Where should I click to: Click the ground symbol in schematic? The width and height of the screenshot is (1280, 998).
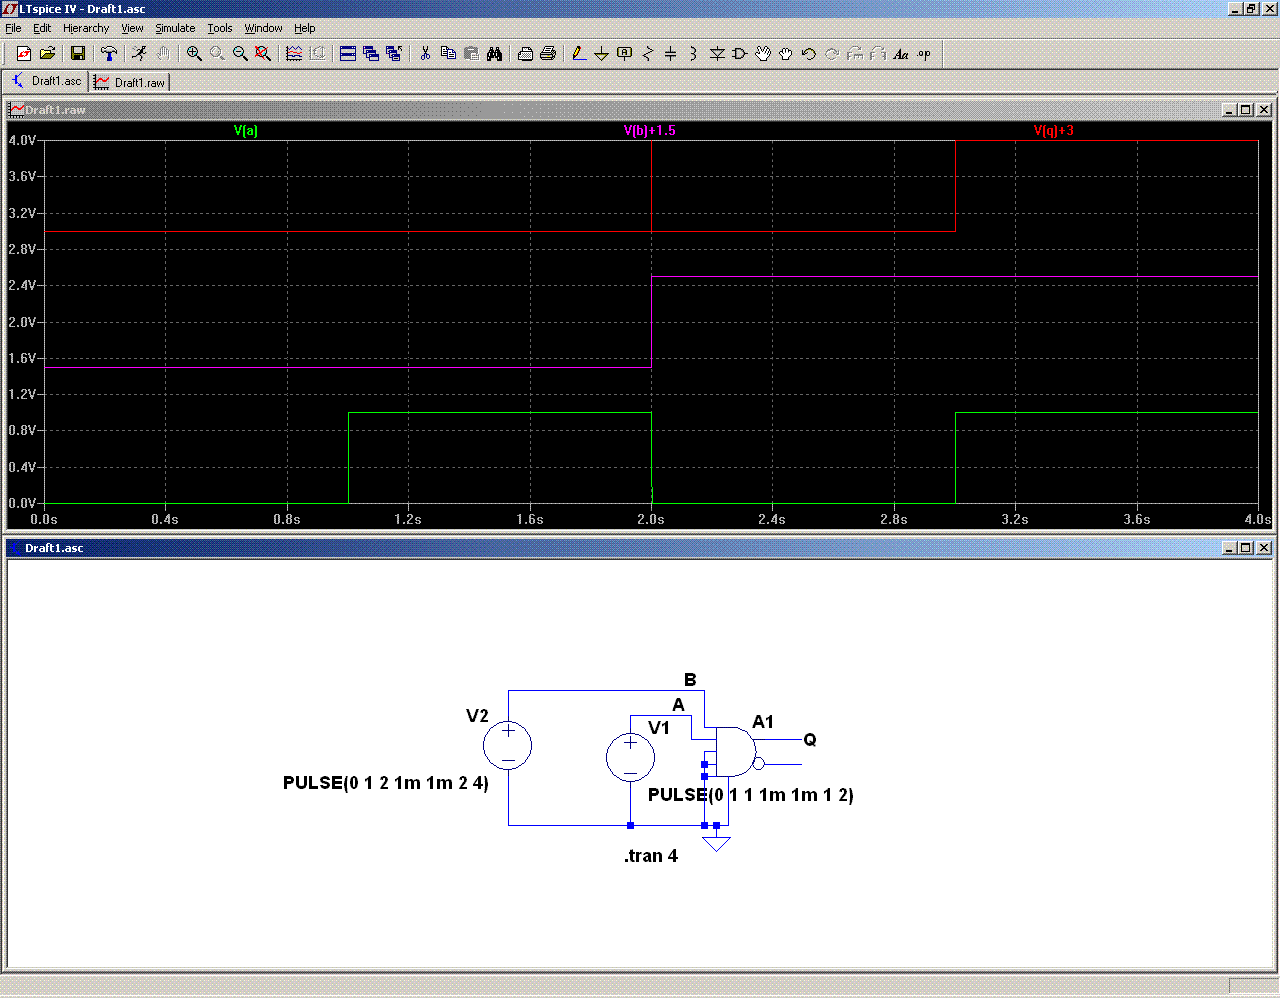tap(717, 843)
